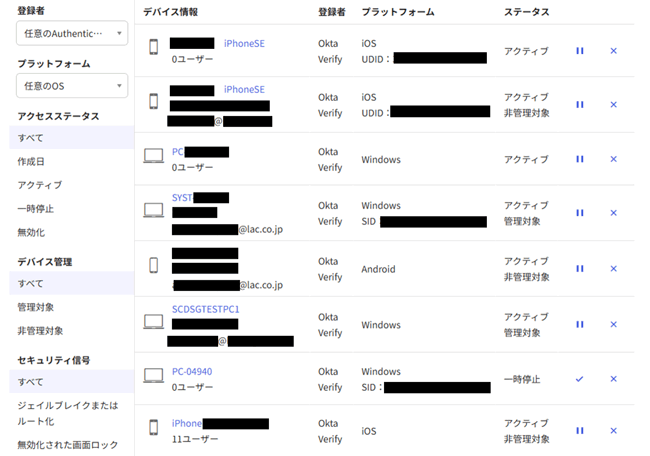This screenshot has width=650, height=456.
Task: Open the プラットフォーム 任意のOS dropdown
Action: coord(72,86)
